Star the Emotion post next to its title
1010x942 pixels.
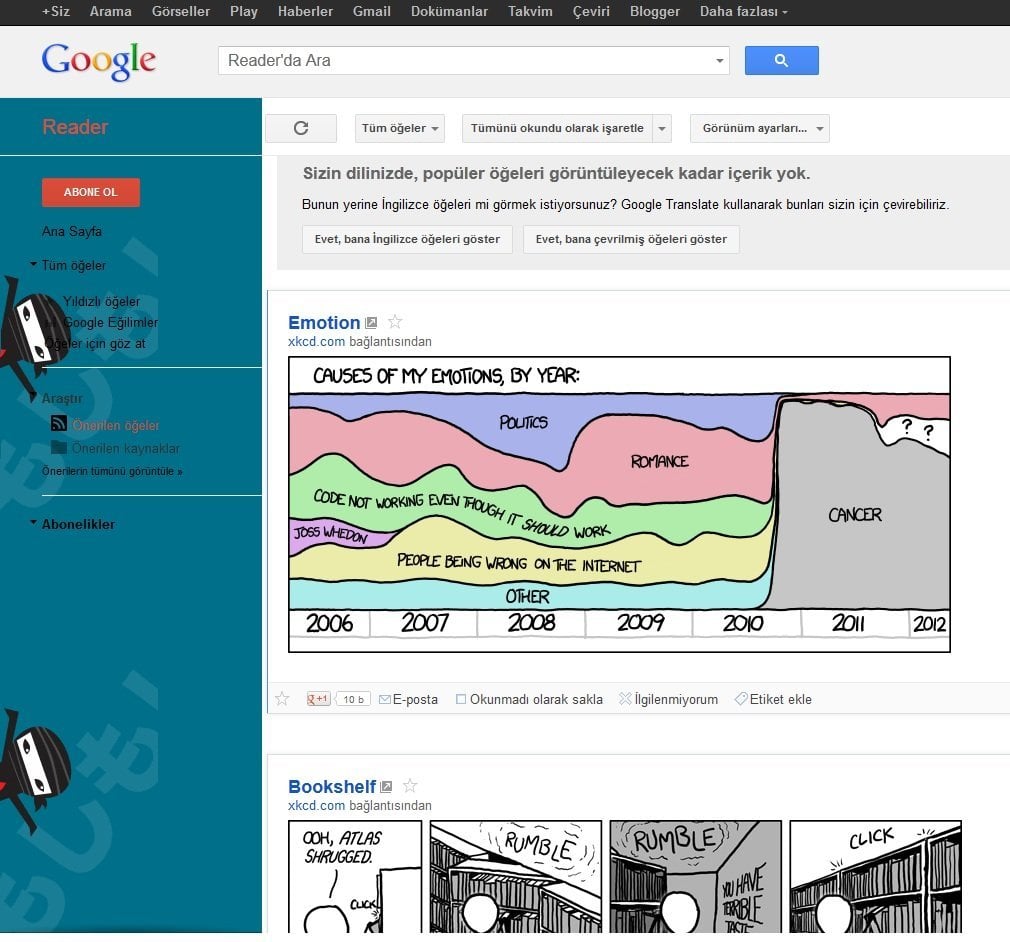(395, 322)
